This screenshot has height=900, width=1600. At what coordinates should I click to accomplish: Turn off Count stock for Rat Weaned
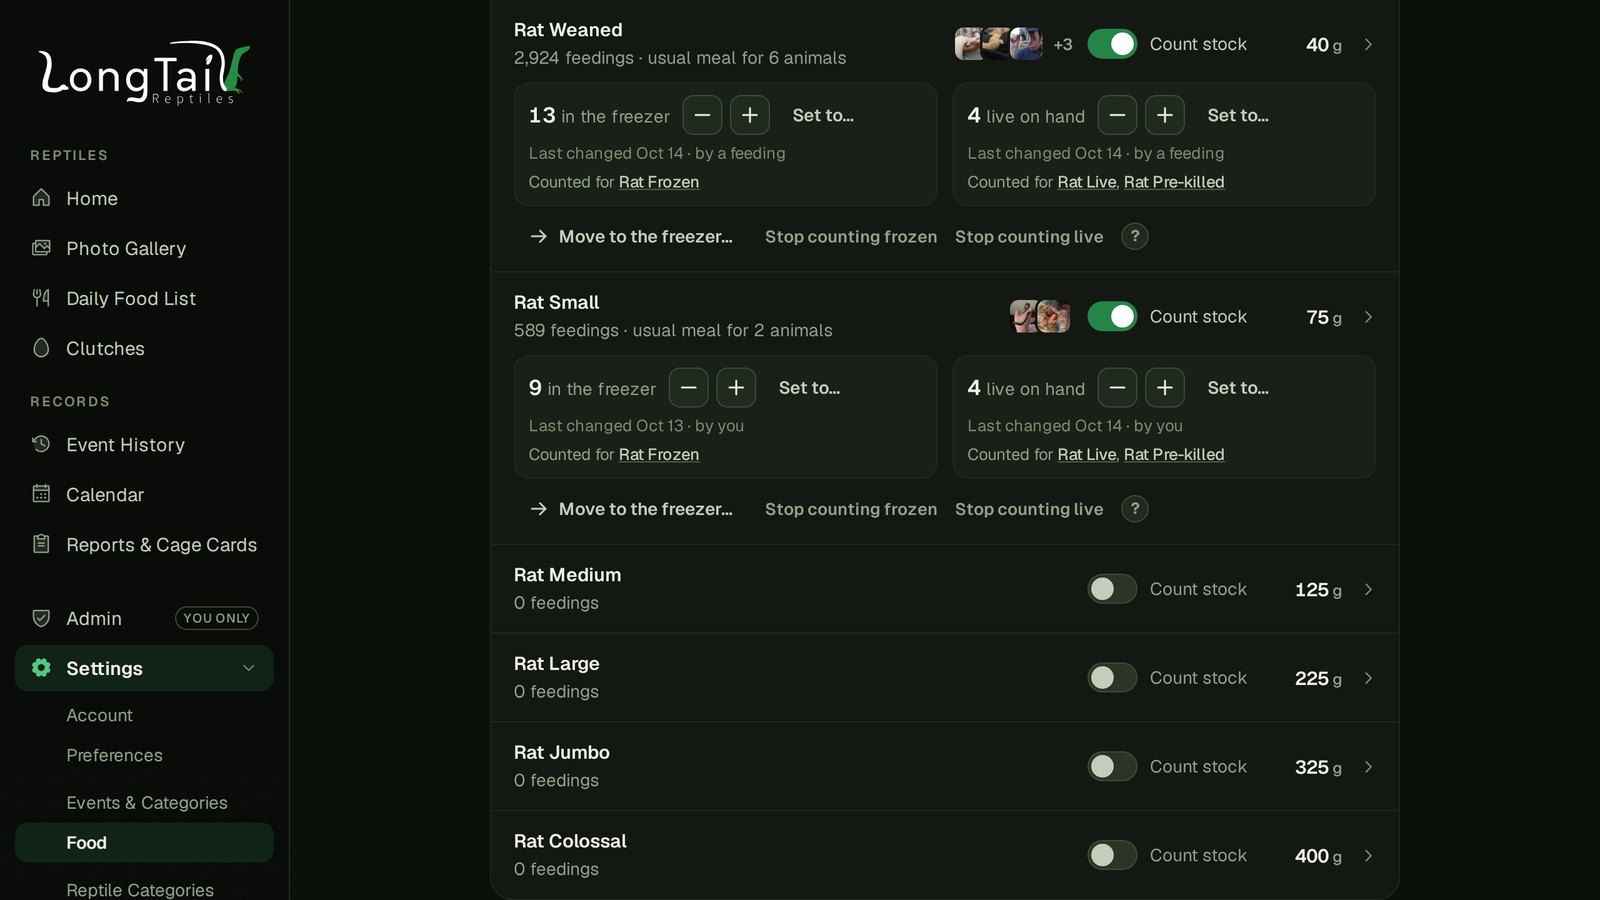(1112, 44)
